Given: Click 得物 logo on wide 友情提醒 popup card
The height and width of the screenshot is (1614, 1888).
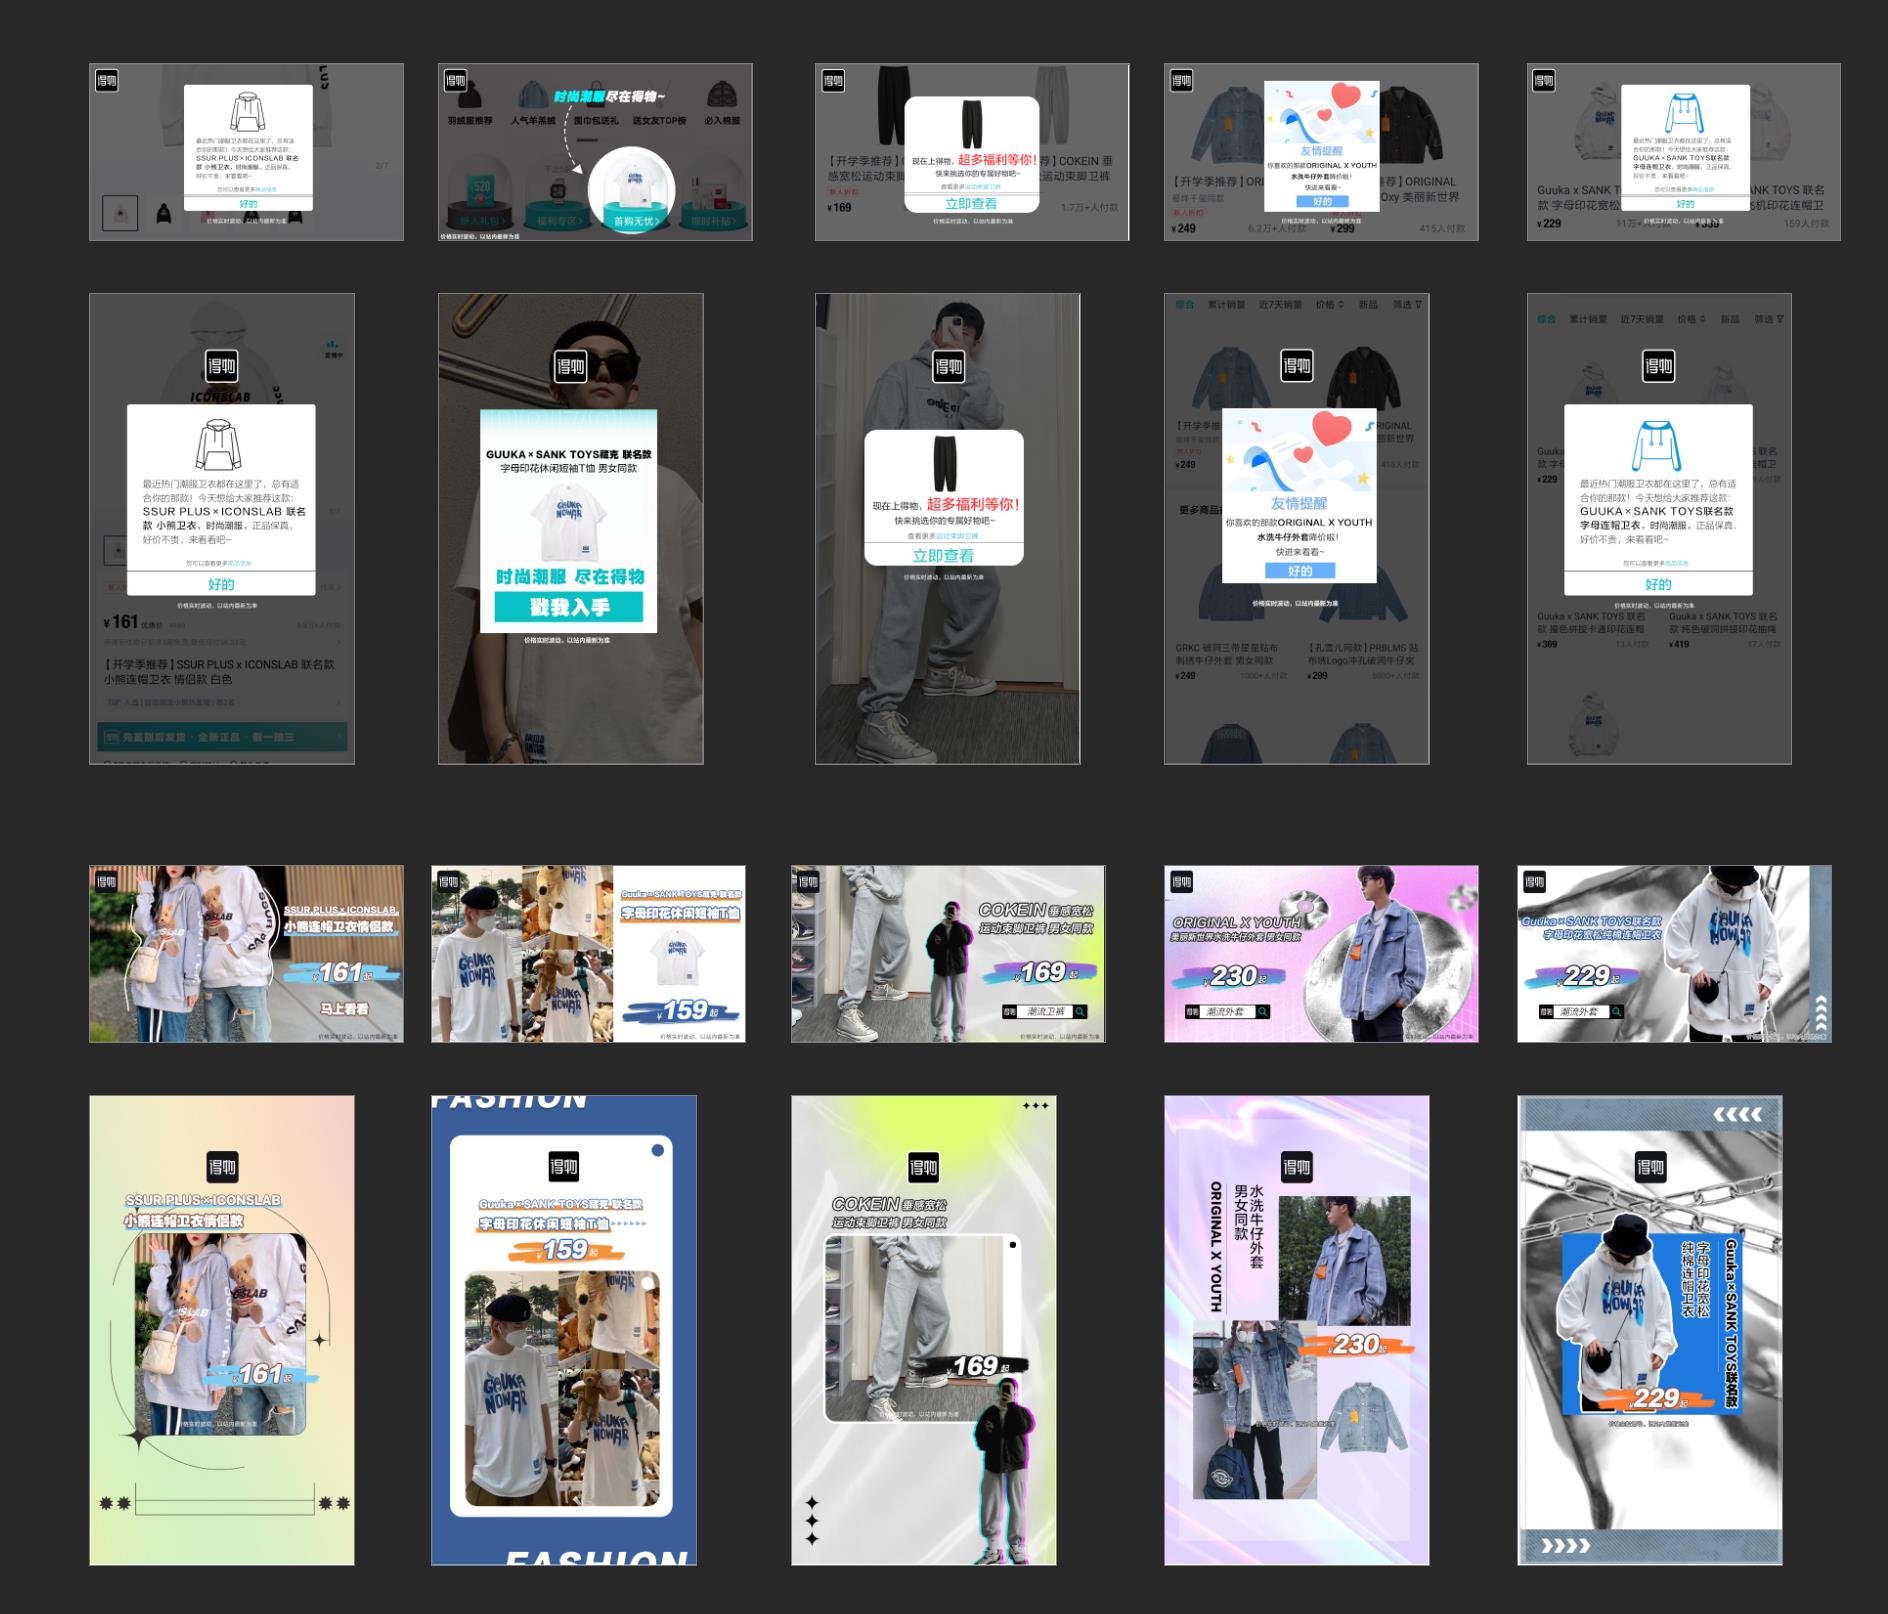Looking at the screenshot, I should click(x=1182, y=81).
